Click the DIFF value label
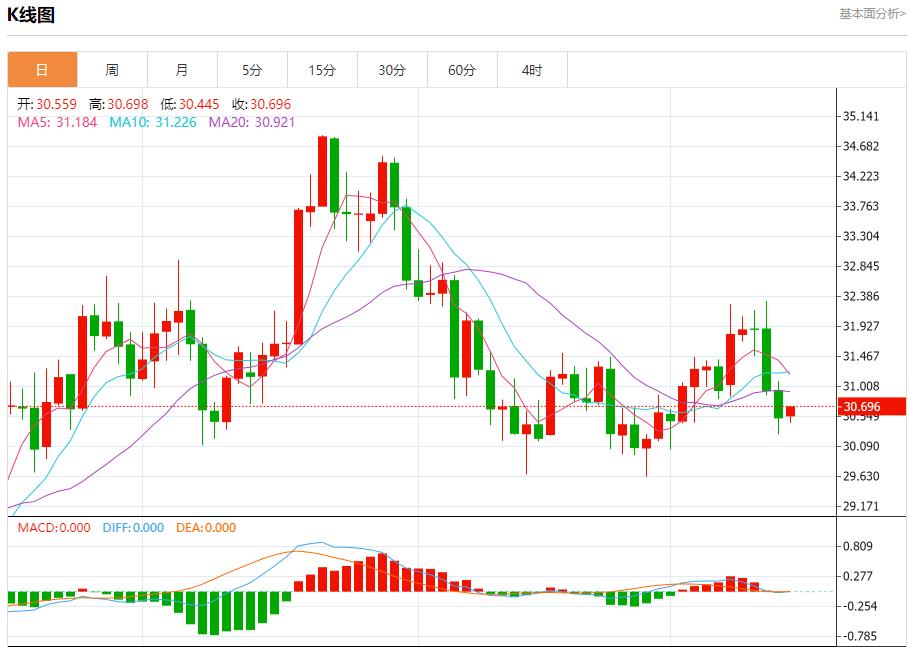 133,528
